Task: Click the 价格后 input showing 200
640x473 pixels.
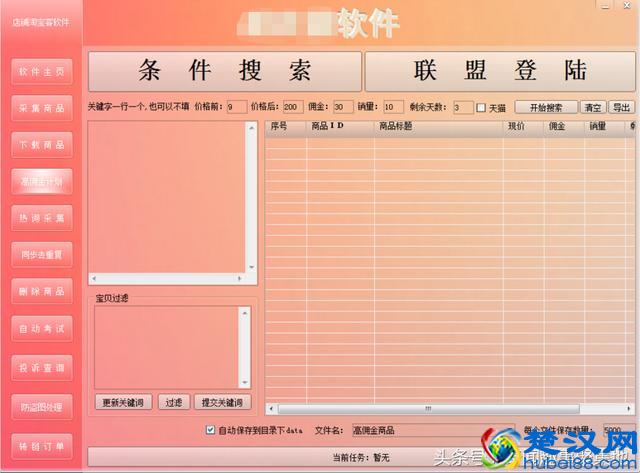Action: tap(293, 107)
